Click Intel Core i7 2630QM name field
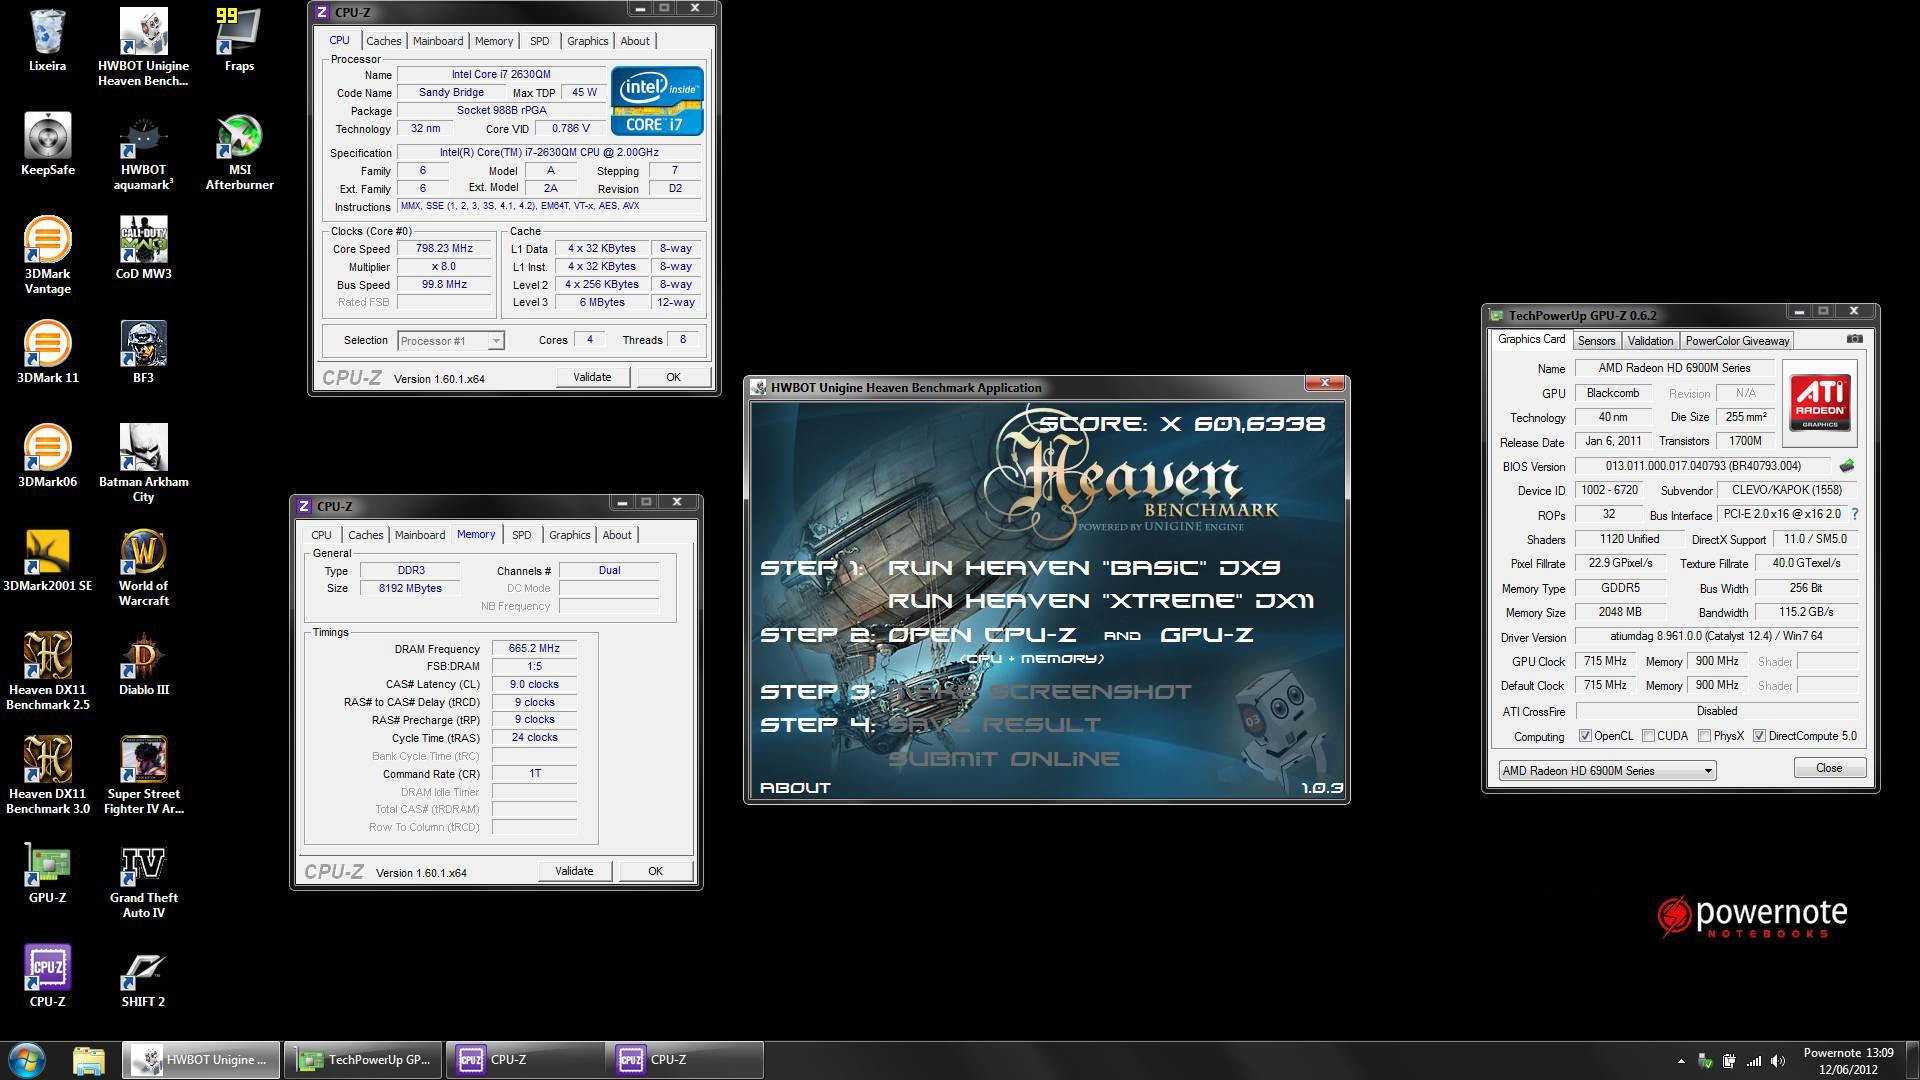 coord(501,75)
